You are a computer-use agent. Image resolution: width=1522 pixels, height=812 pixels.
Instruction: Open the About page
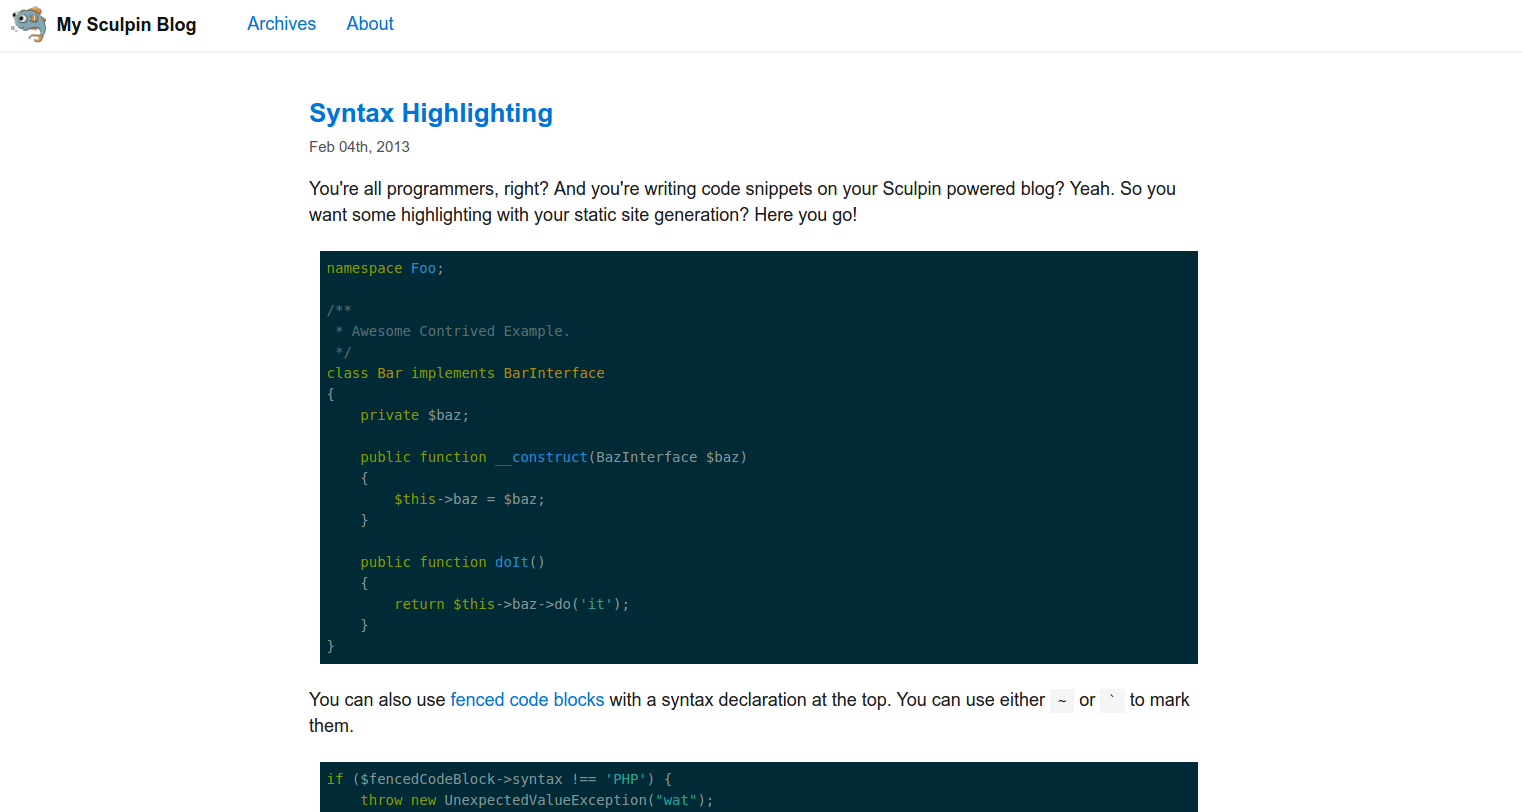pos(370,24)
